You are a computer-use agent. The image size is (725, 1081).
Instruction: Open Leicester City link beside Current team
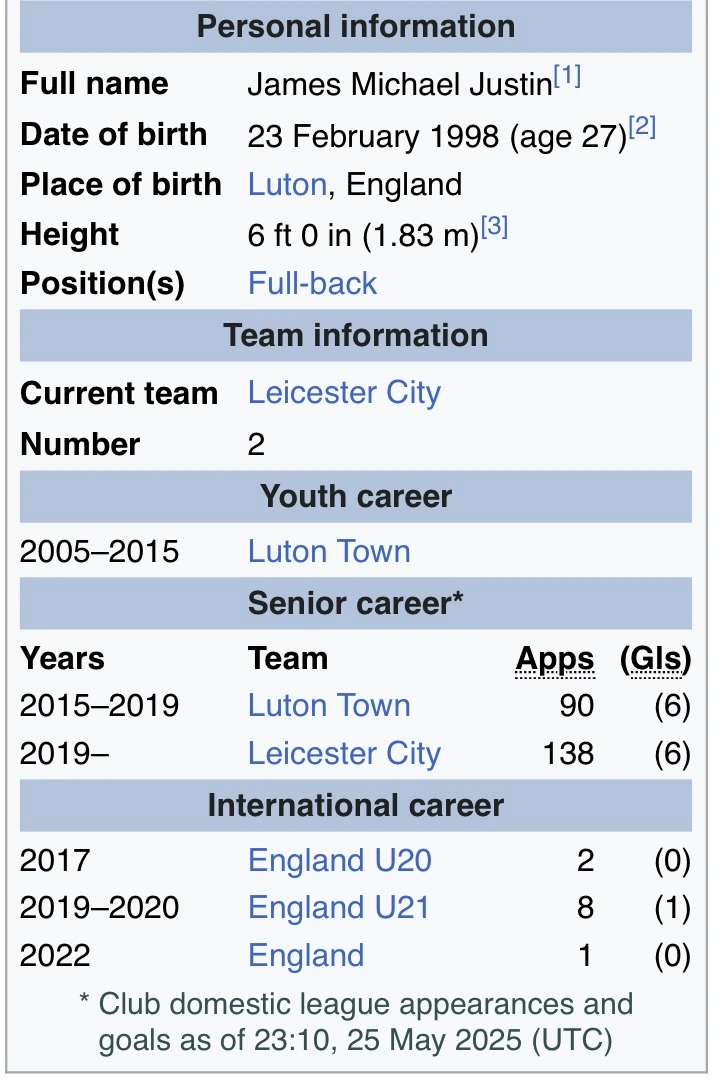[x=344, y=393]
